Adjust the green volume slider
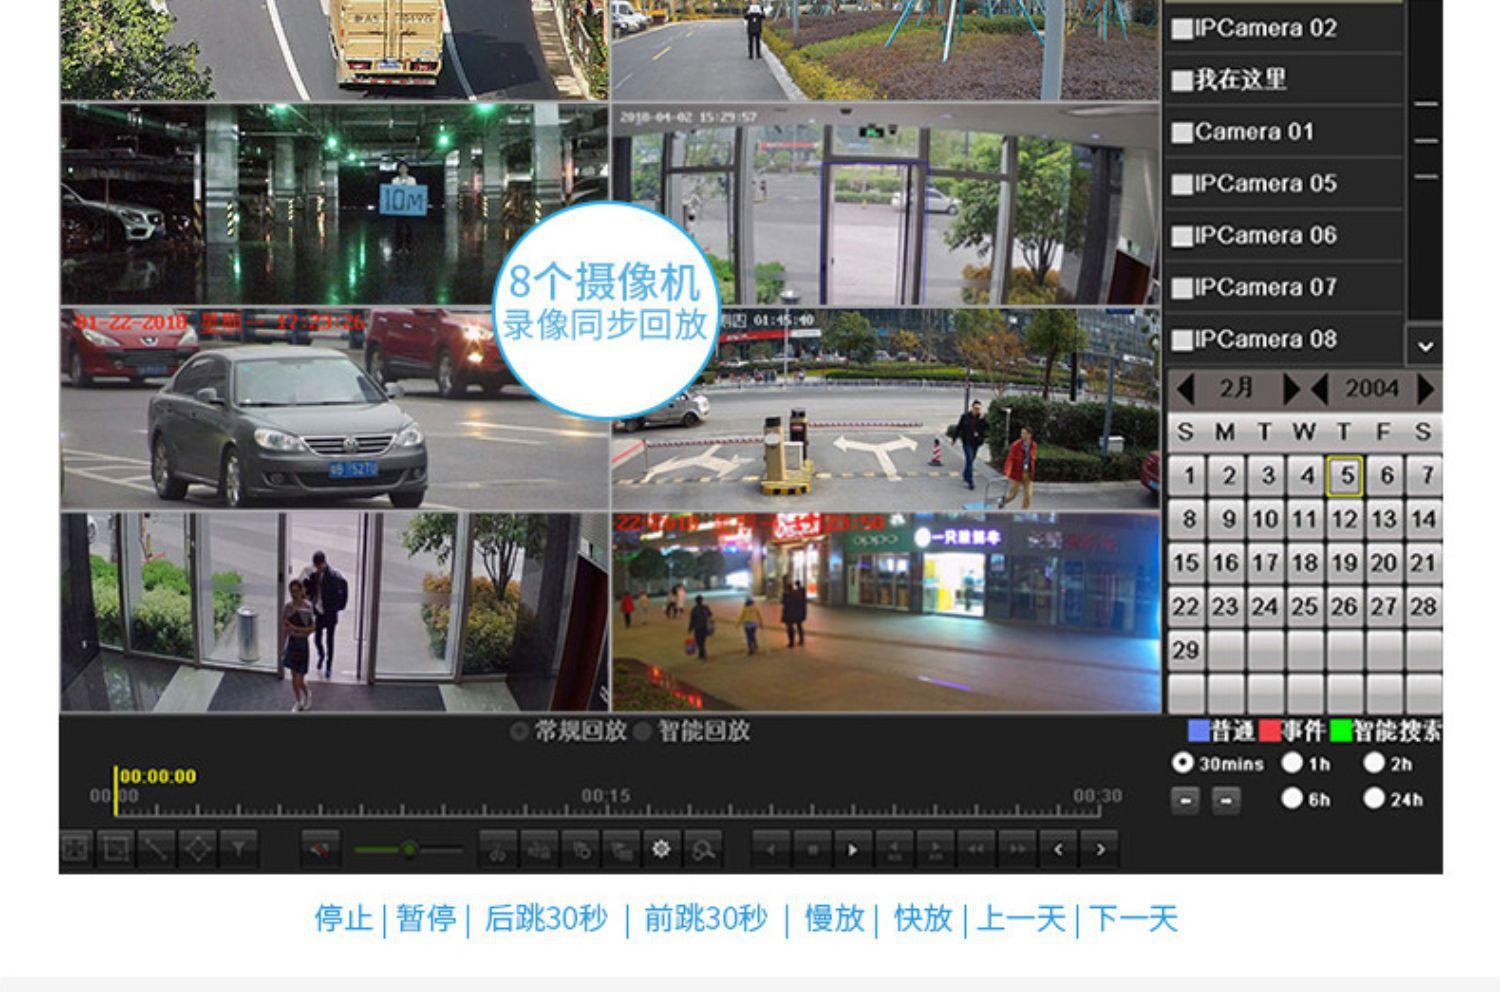1500x992 pixels. [409, 849]
